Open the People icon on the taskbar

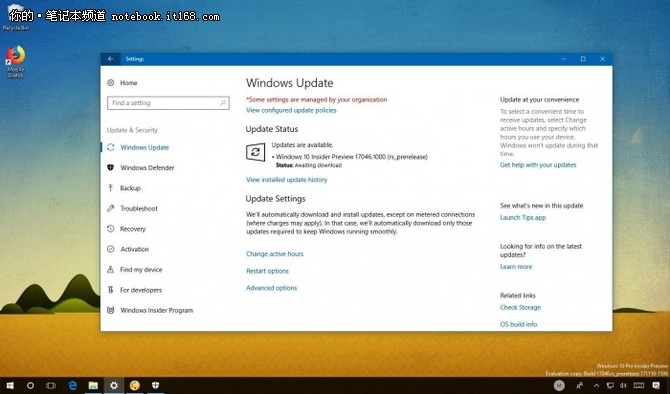580,386
